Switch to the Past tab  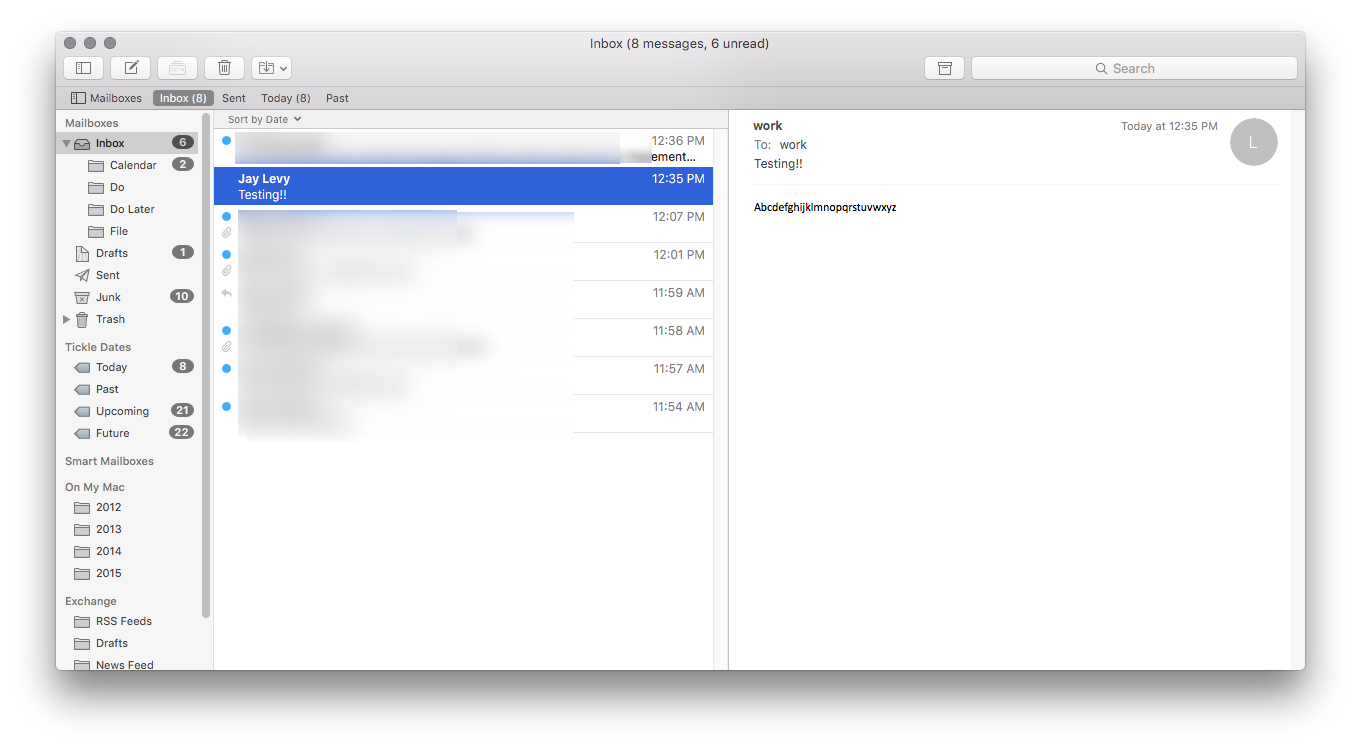337,97
